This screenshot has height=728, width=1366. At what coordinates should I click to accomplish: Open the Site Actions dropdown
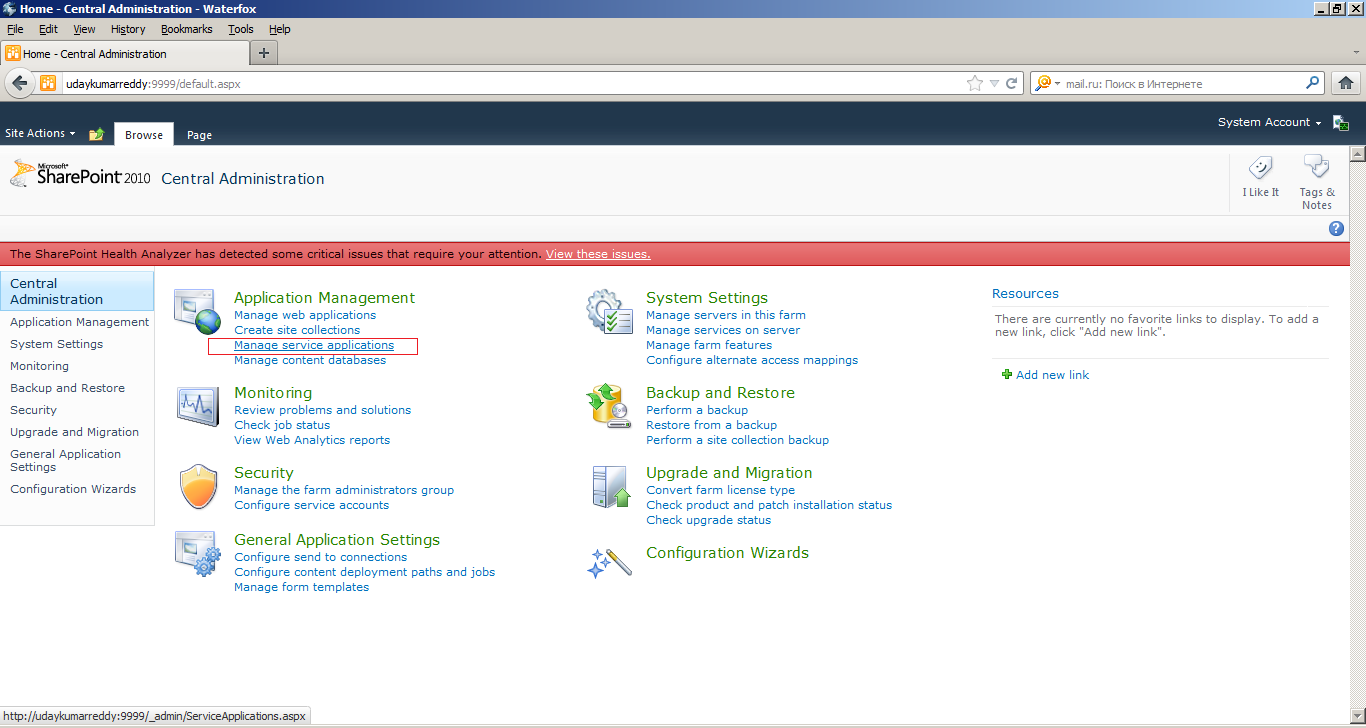tap(40, 133)
